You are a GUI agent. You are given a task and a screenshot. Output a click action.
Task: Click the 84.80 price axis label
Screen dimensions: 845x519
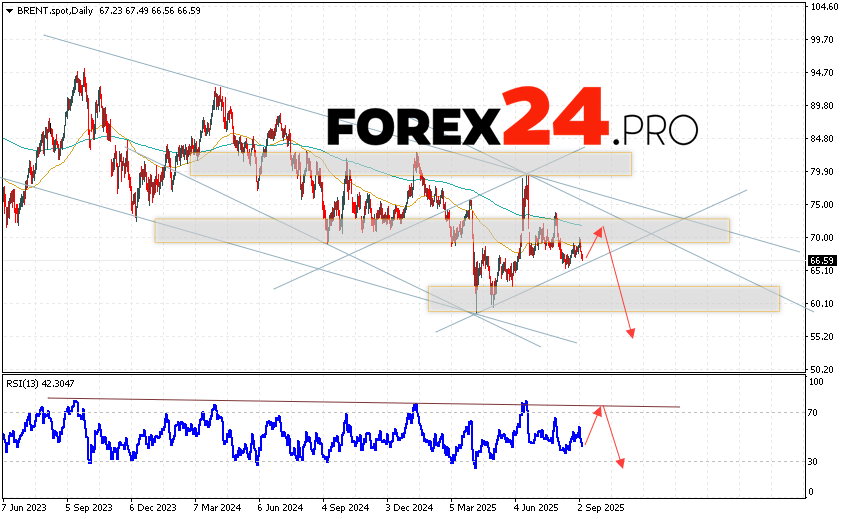(x=822, y=139)
